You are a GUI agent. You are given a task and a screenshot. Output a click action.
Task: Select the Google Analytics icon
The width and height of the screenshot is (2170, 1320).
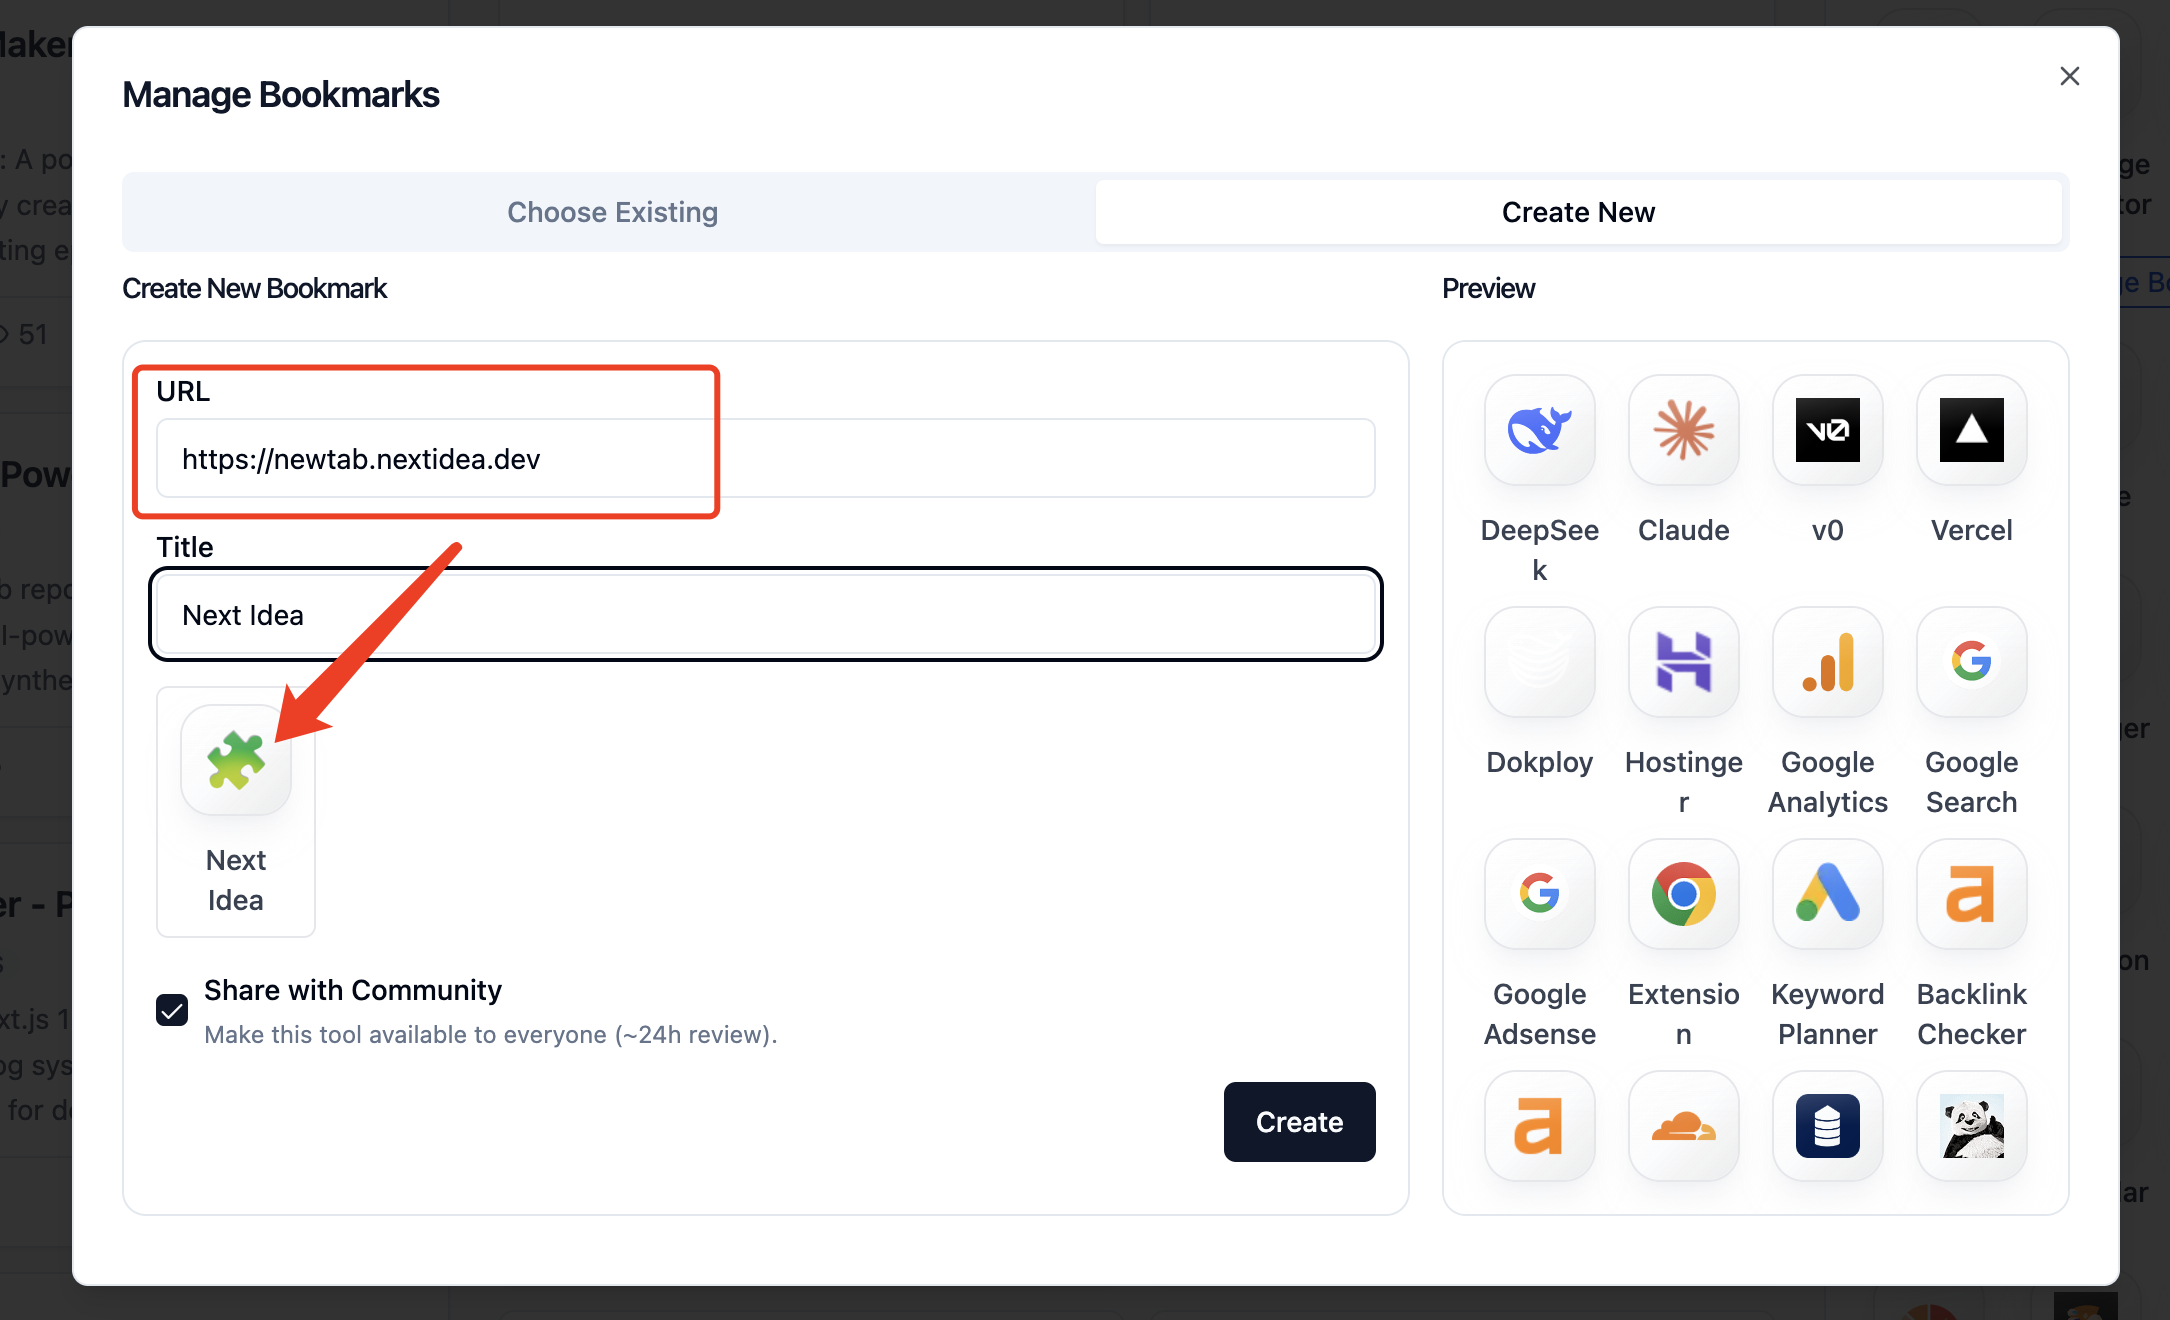(x=1827, y=662)
